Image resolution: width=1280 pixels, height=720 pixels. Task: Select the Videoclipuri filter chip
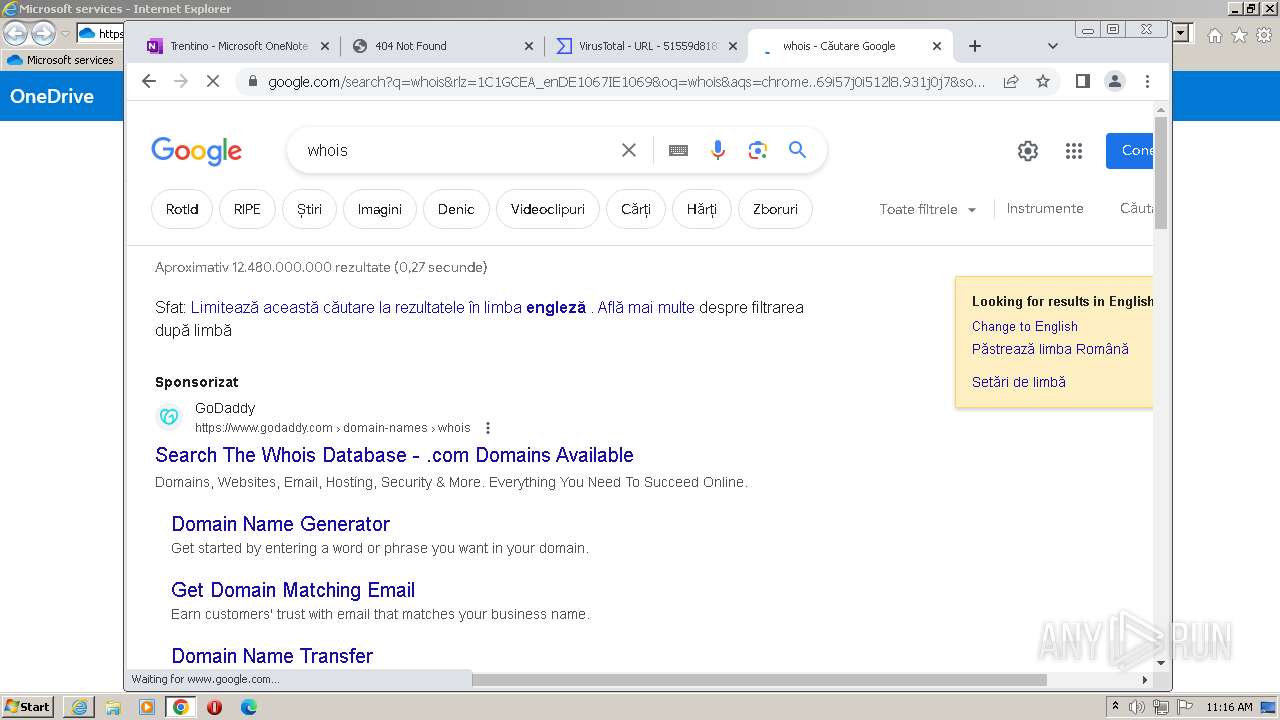(x=548, y=209)
